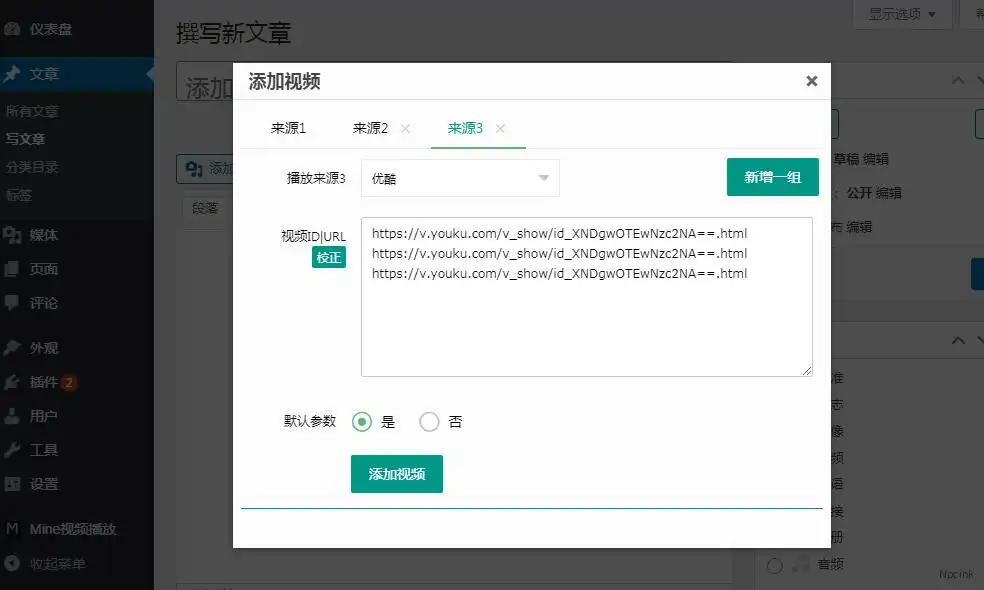Collapse the sidebar via 收起菜单 icon
This screenshot has height=590, width=984.
click(14, 563)
